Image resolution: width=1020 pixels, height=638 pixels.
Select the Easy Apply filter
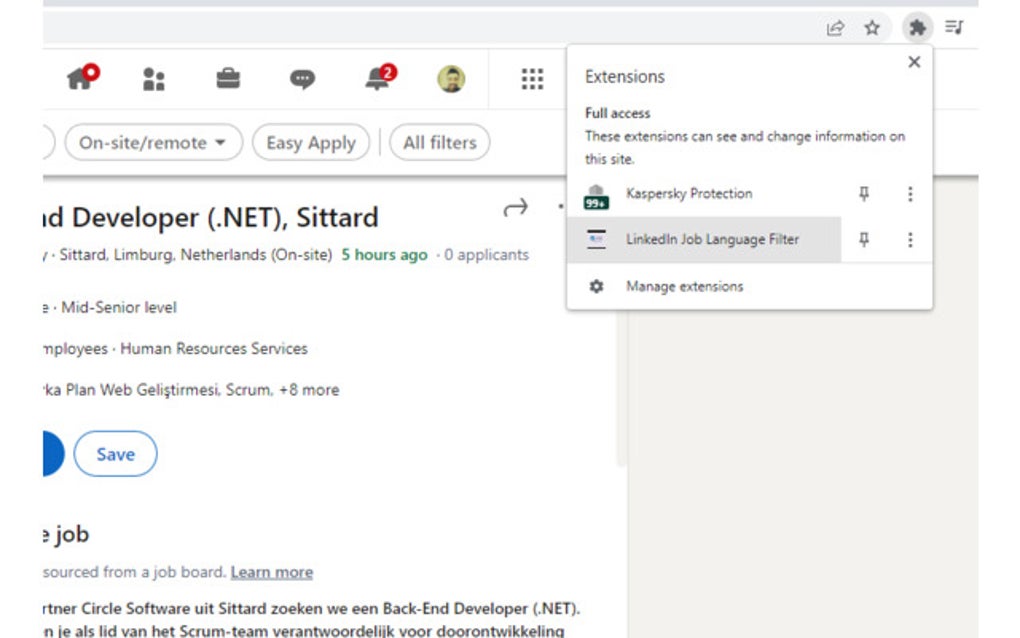311,142
